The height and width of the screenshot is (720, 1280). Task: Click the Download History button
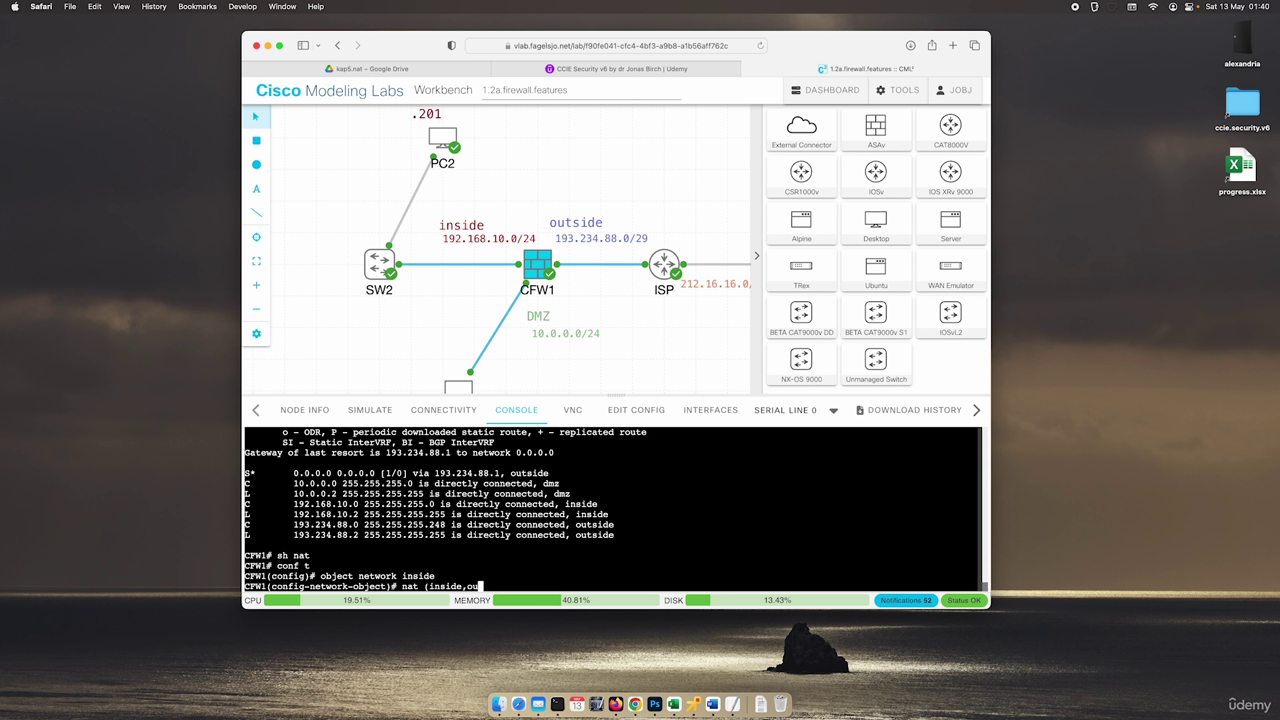pos(909,410)
